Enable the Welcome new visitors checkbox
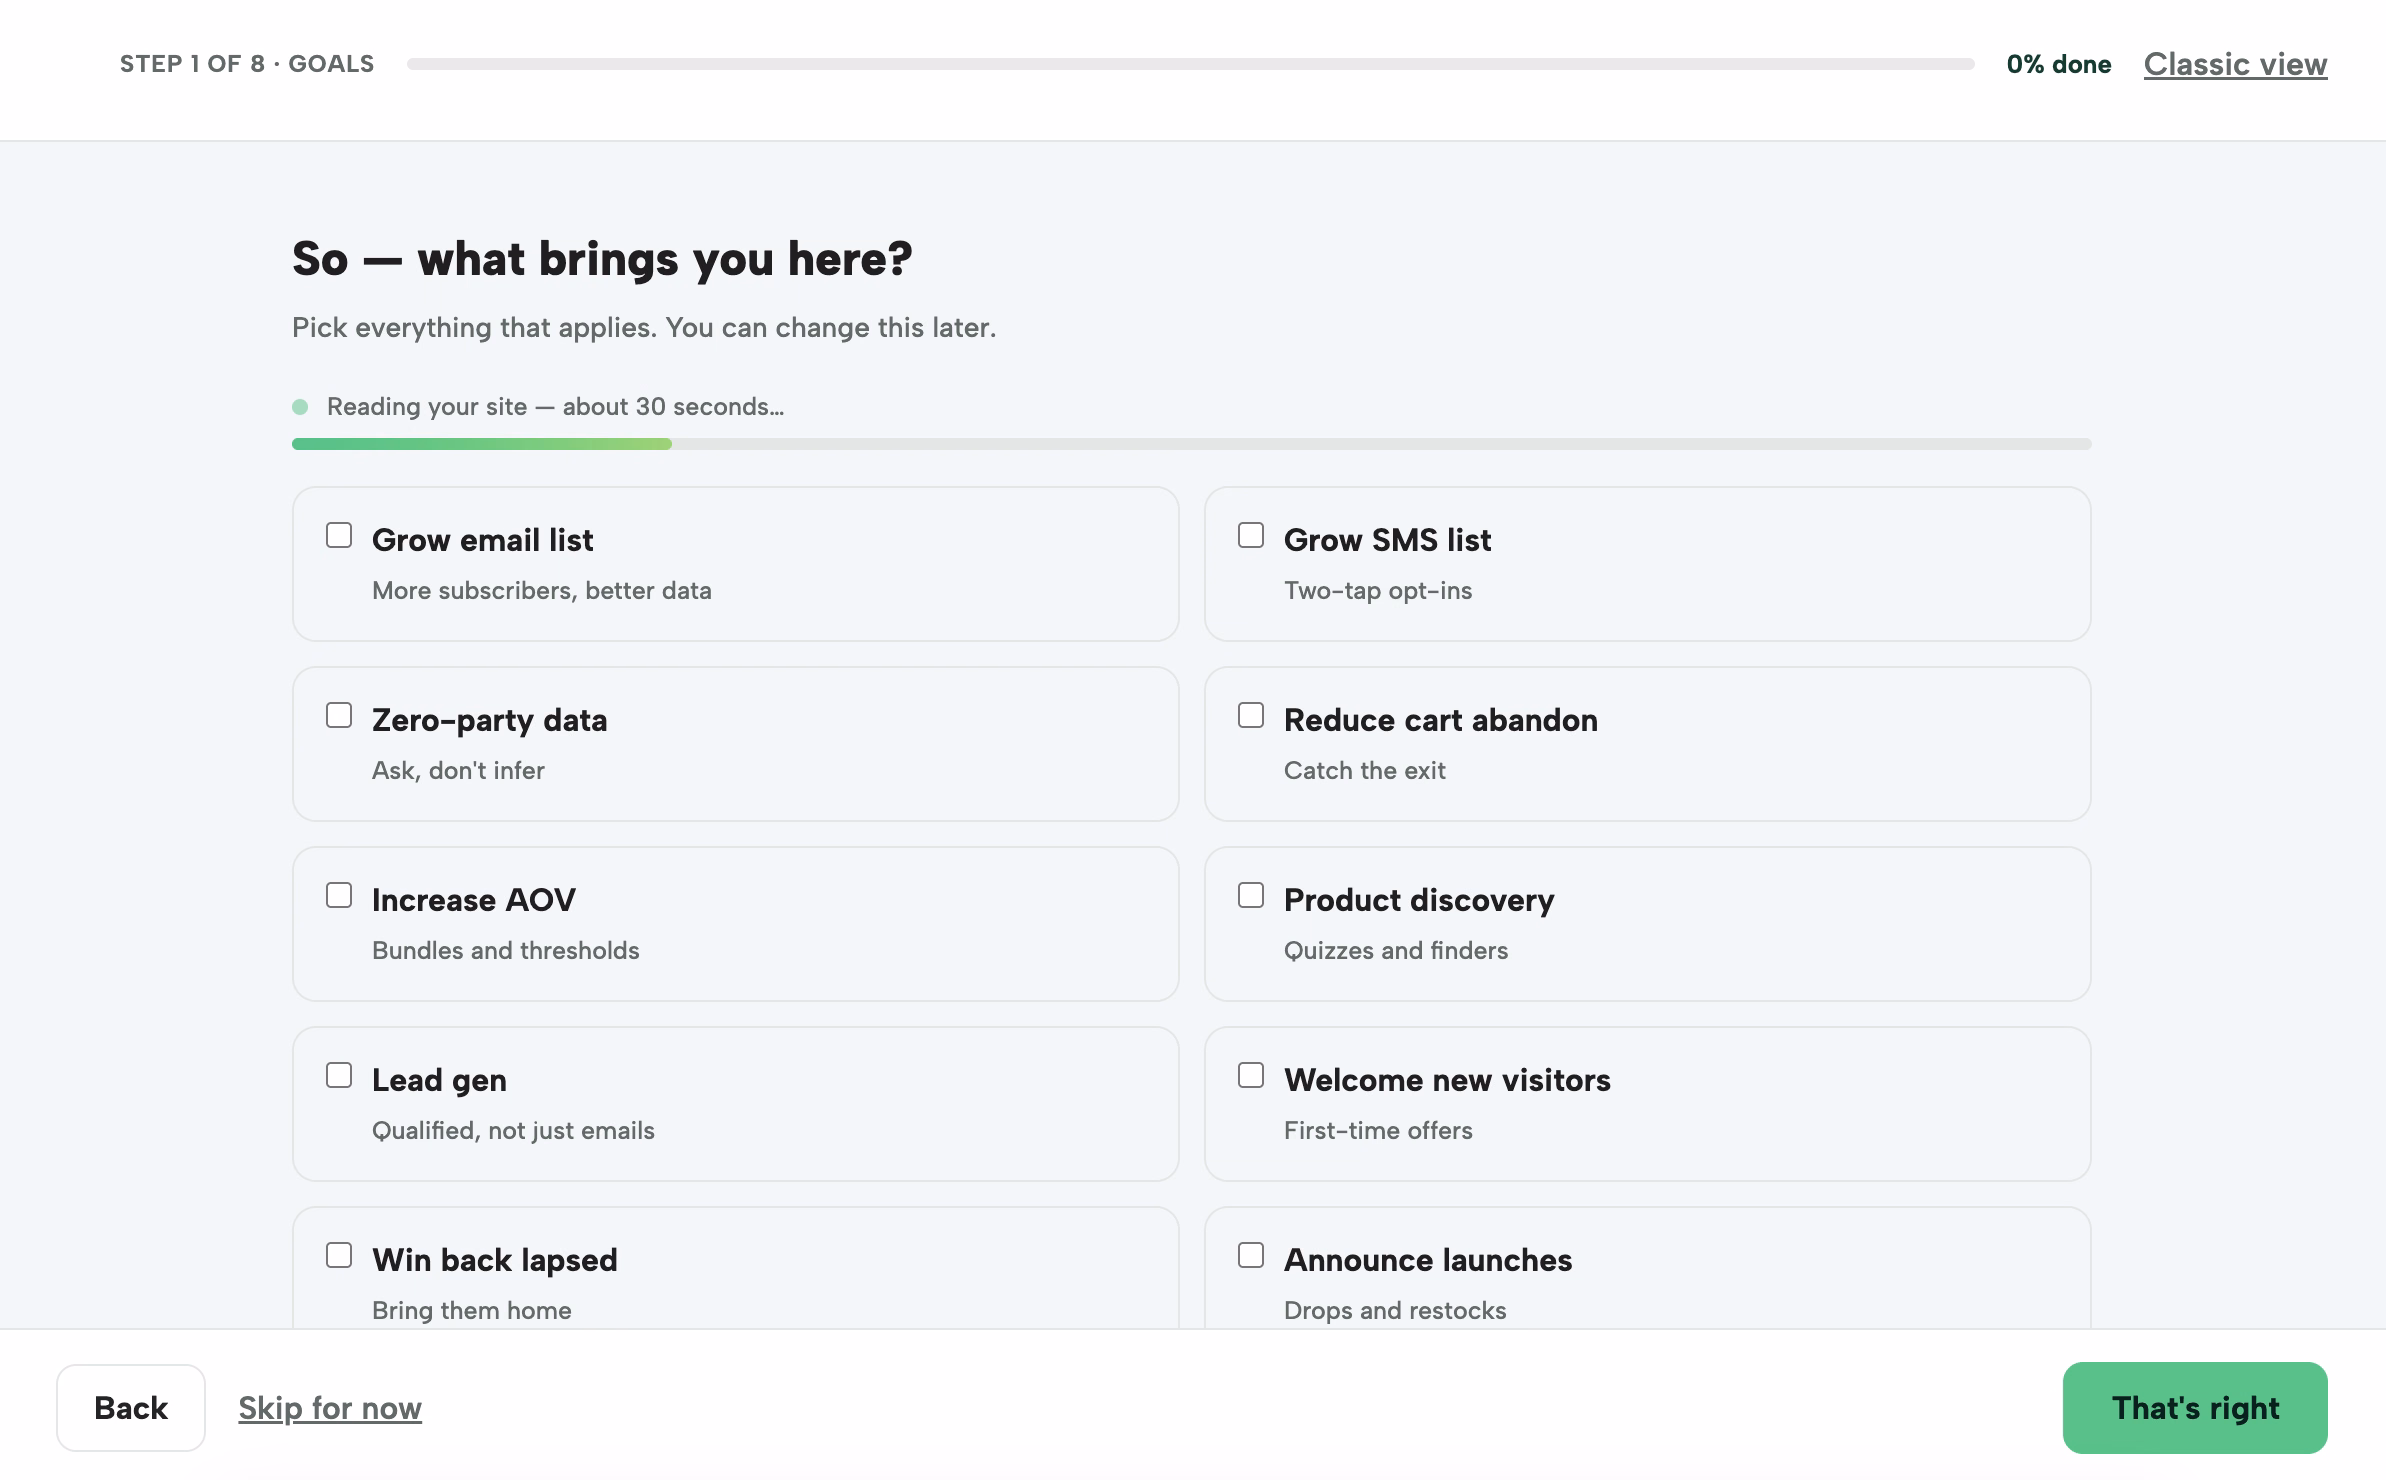The image size is (2386, 1480). point(1251,1076)
